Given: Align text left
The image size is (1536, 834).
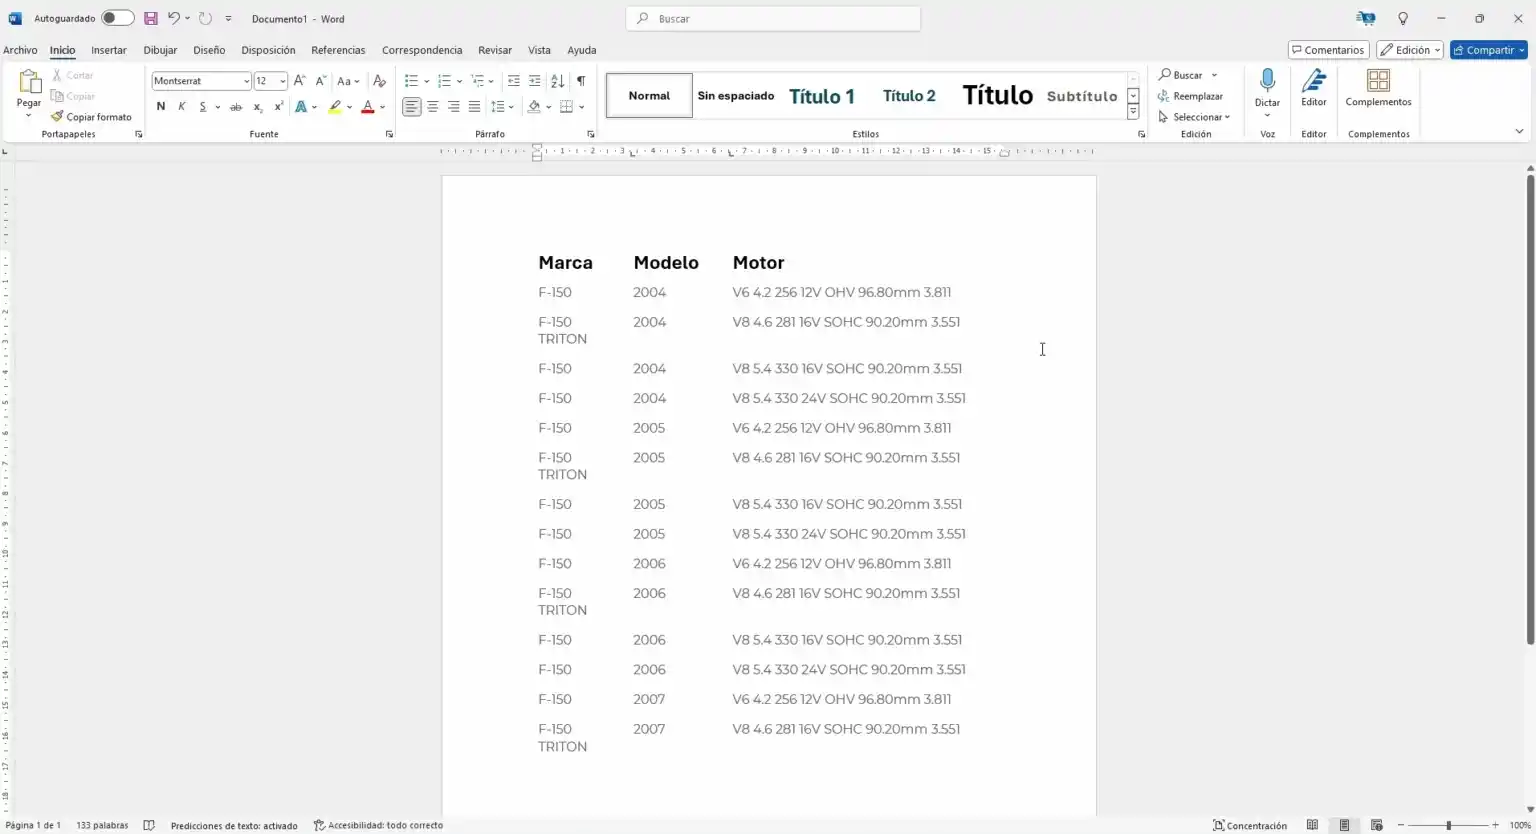Looking at the screenshot, I should point(412,107).
